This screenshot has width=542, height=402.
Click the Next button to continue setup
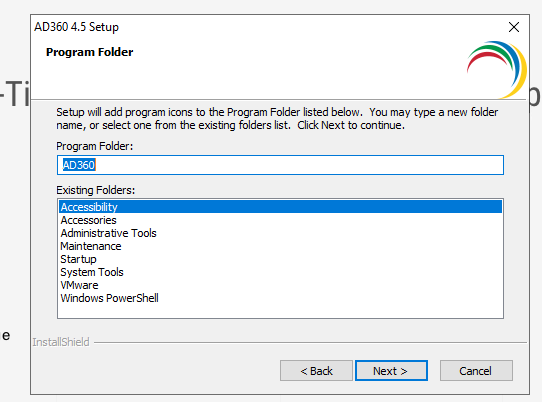(x=391, y=371)
